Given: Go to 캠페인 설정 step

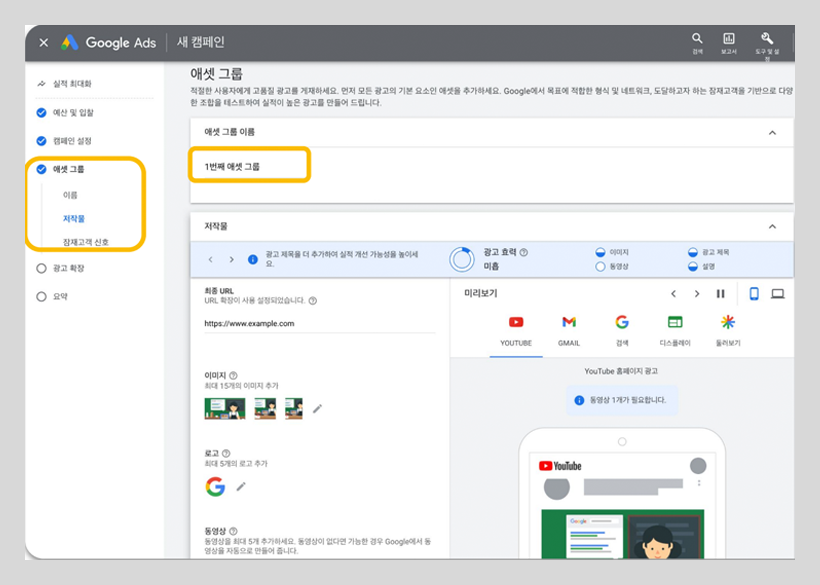Looking at the screenshot, I should pos(72,141).
